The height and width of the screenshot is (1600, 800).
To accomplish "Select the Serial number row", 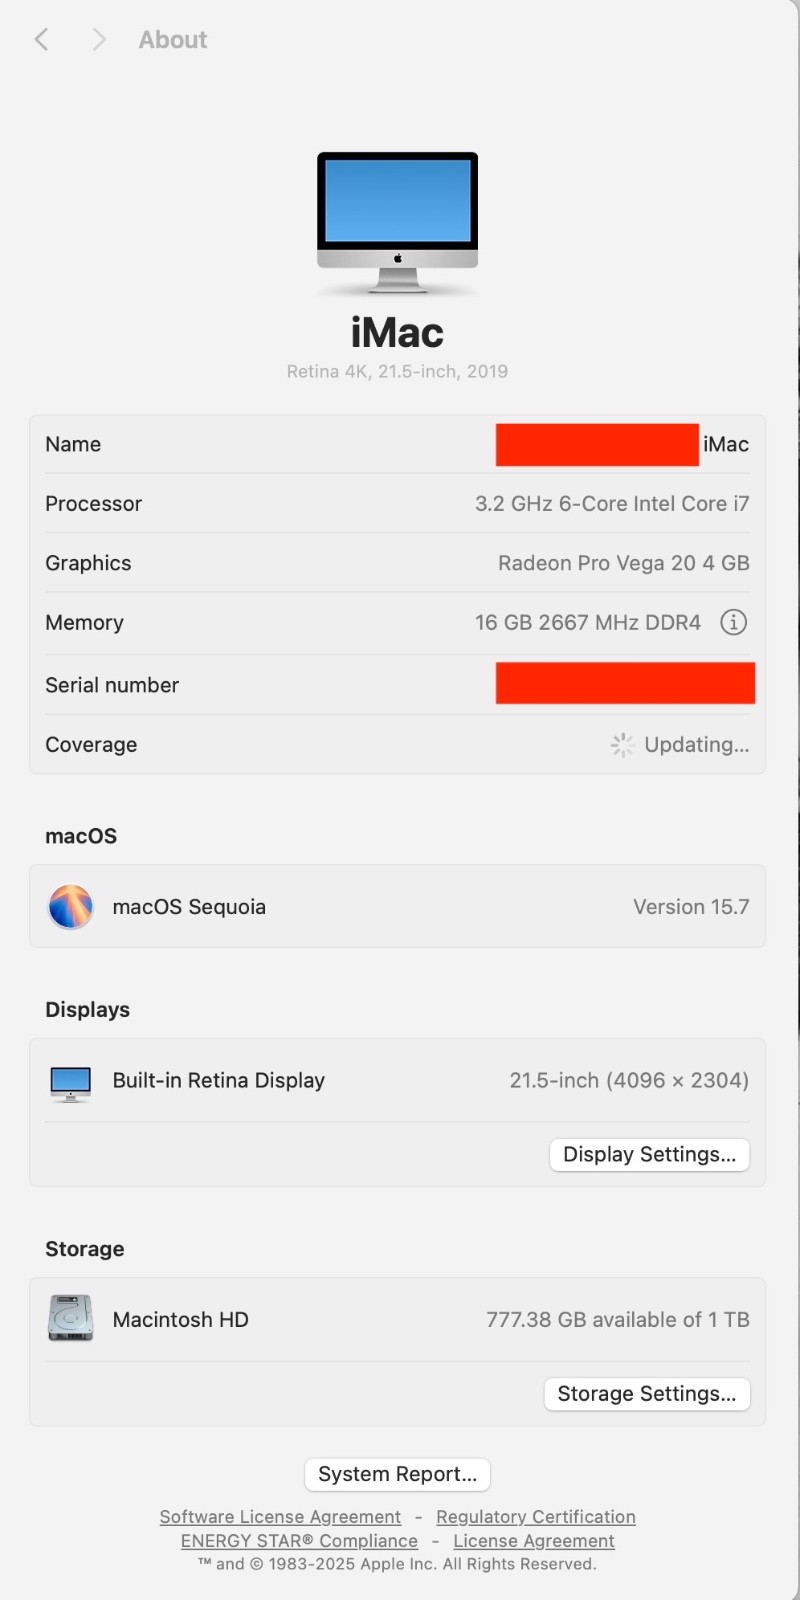I will coord(397,685).
